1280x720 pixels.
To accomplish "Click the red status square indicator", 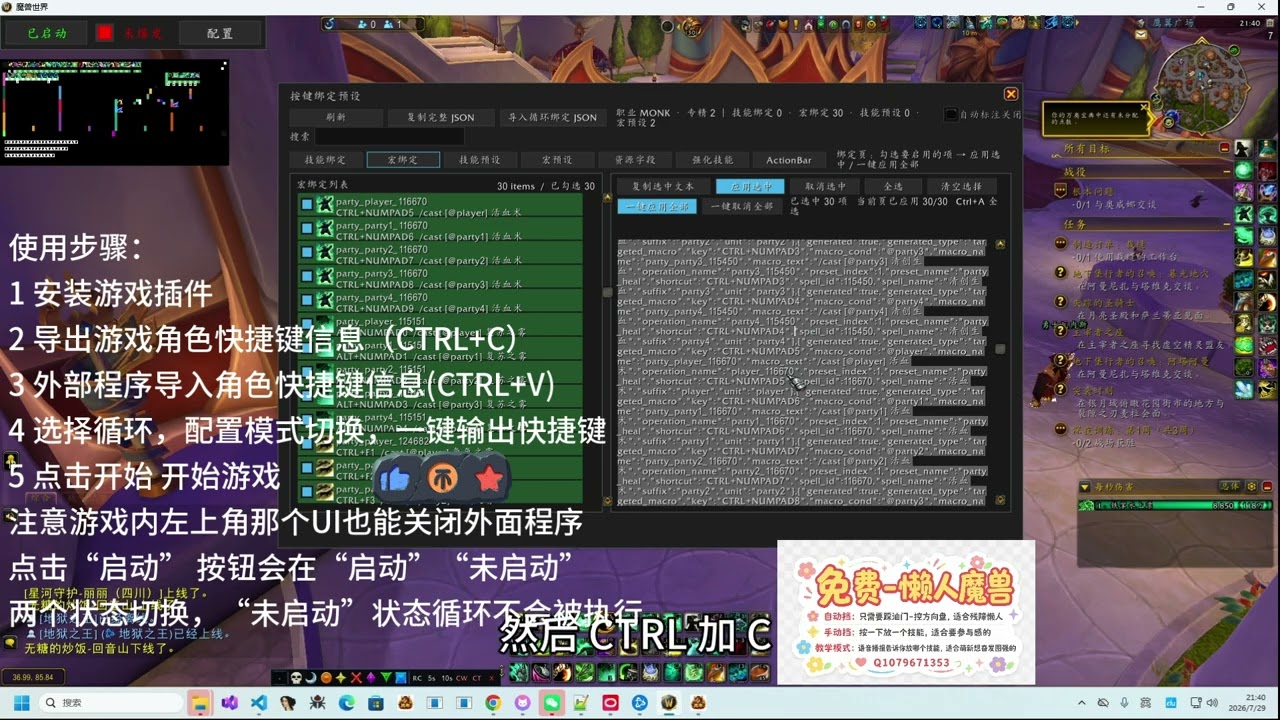I will click(x=105, y=33).
